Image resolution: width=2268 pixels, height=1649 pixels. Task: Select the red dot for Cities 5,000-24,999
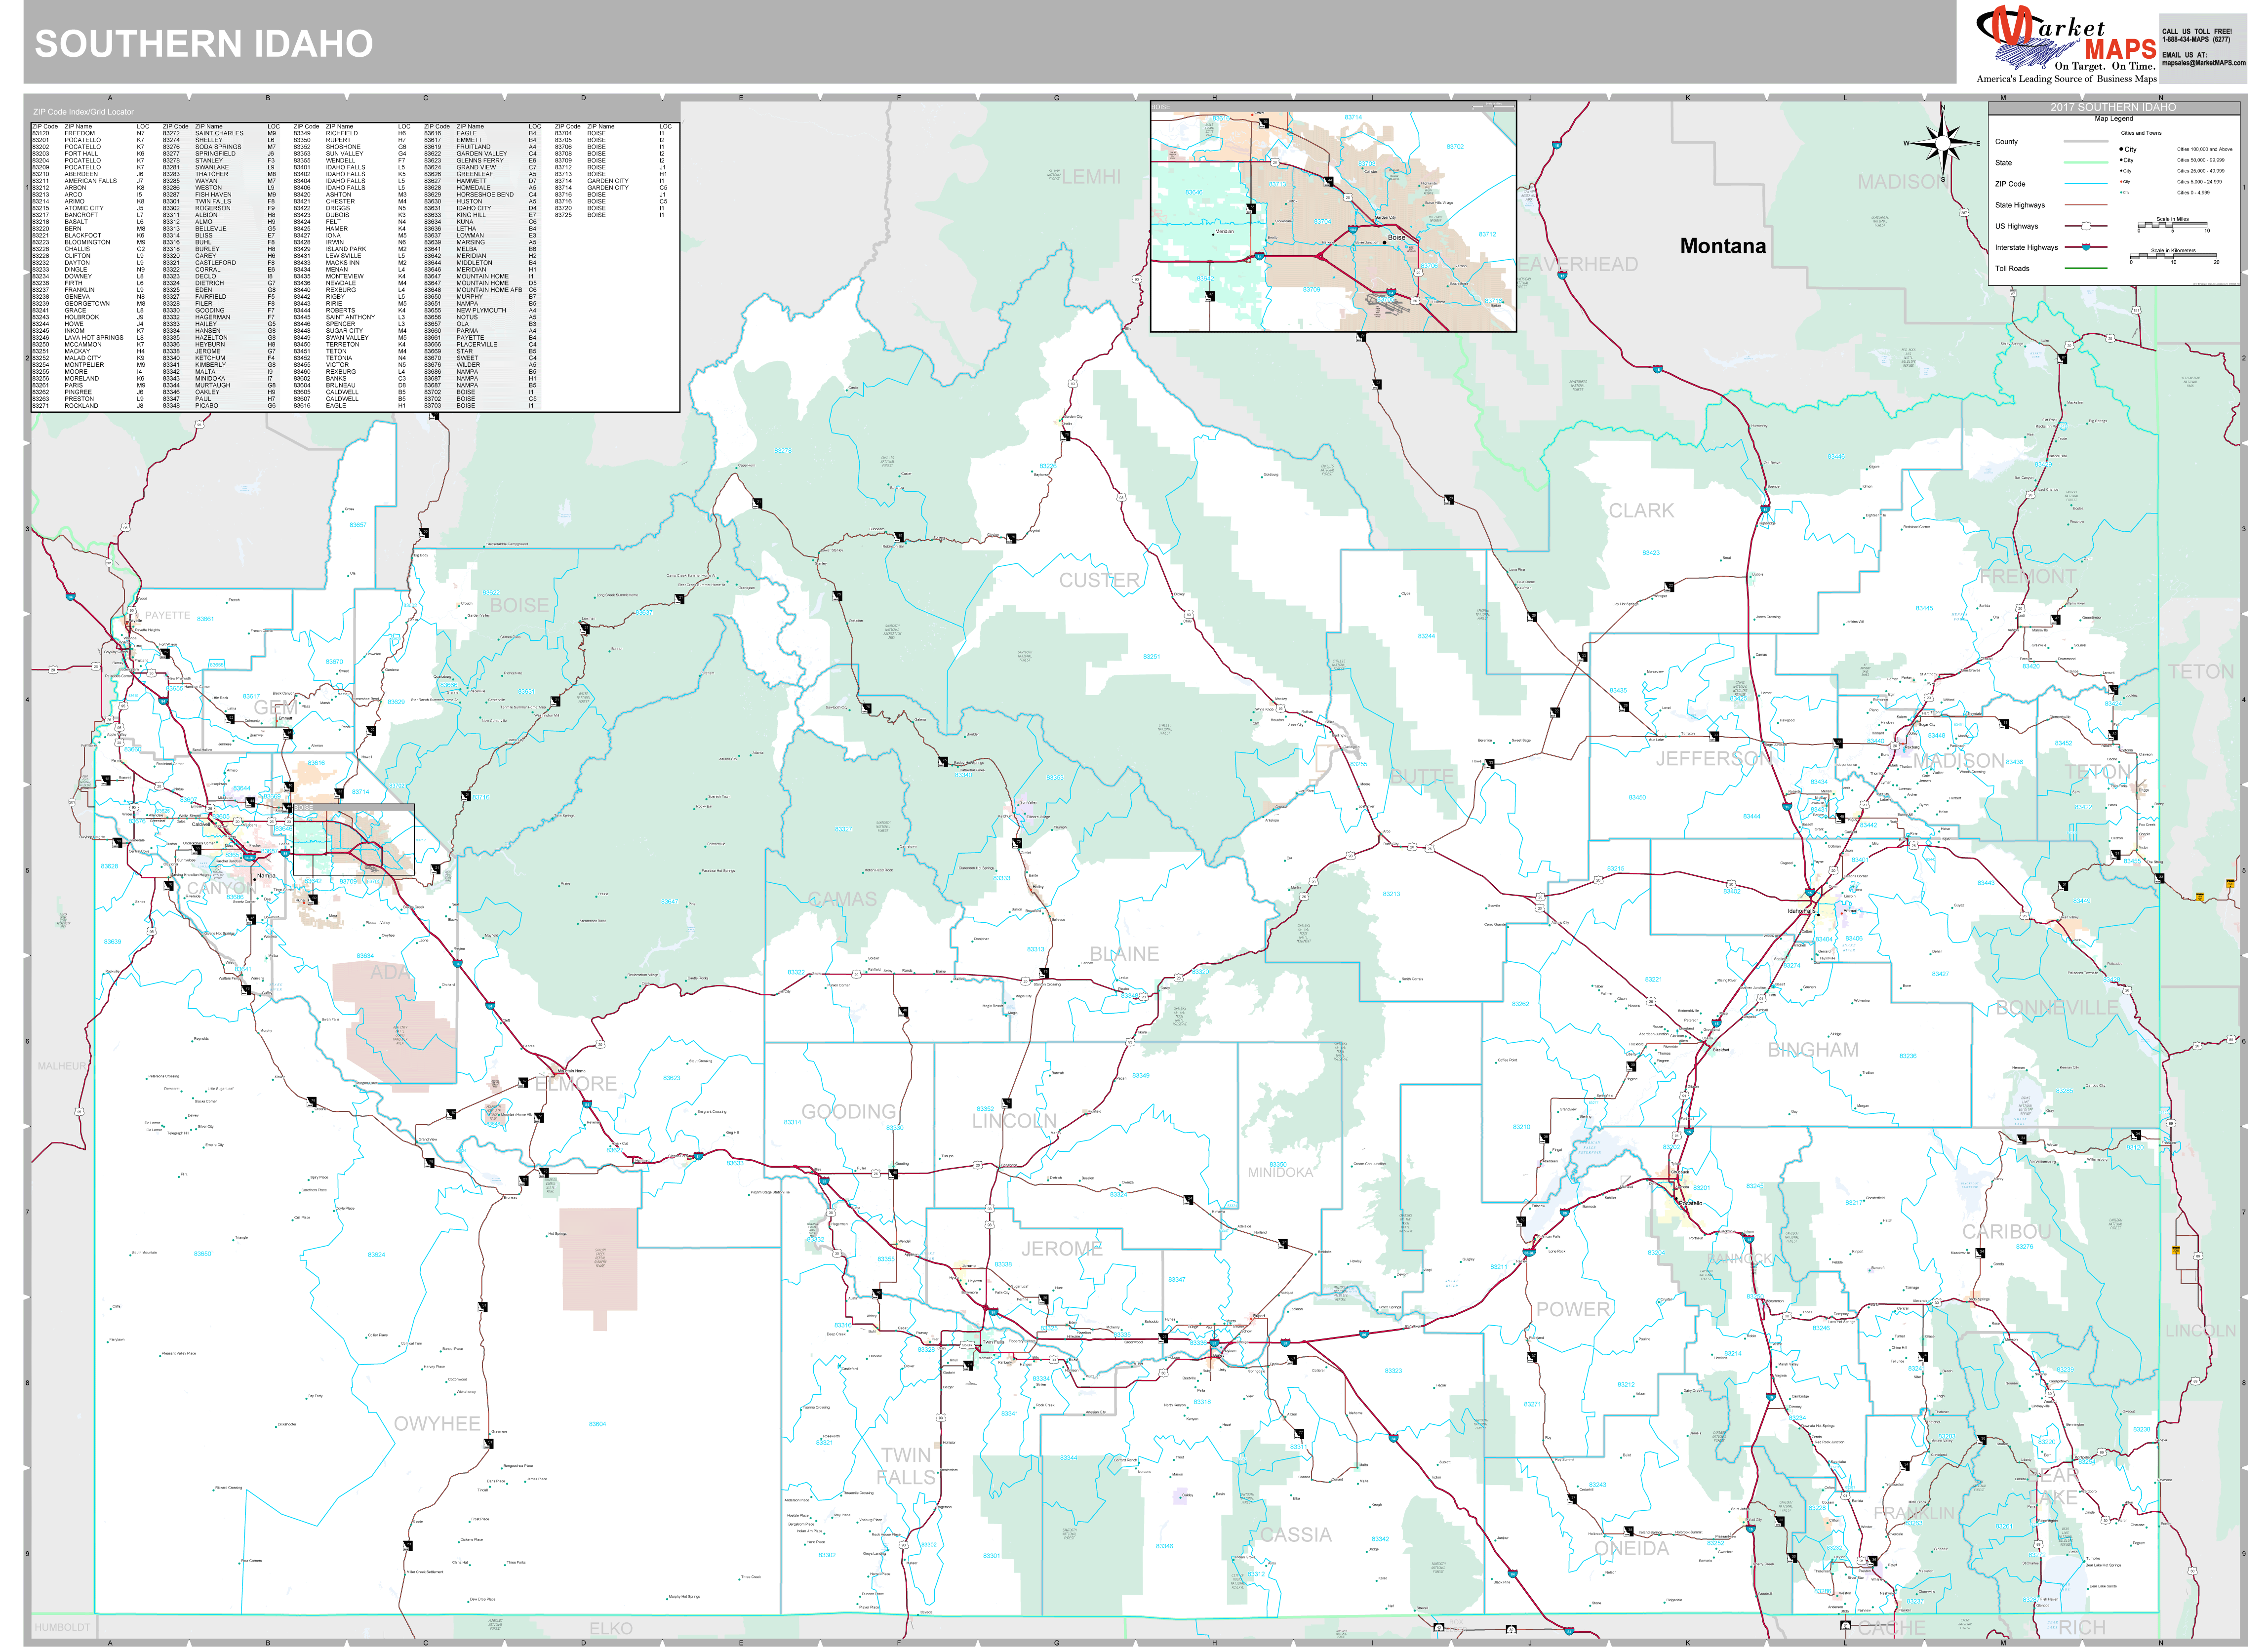tap(2121, 181)
